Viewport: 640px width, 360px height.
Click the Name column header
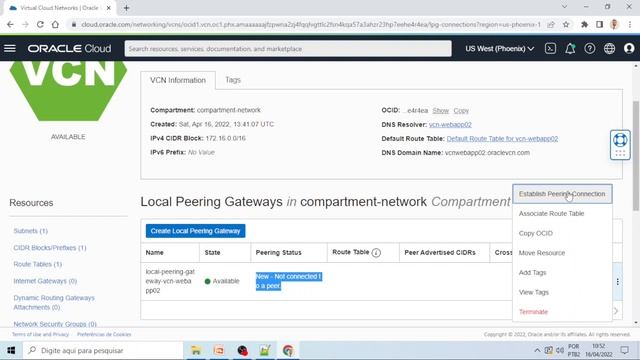point(155,253)
